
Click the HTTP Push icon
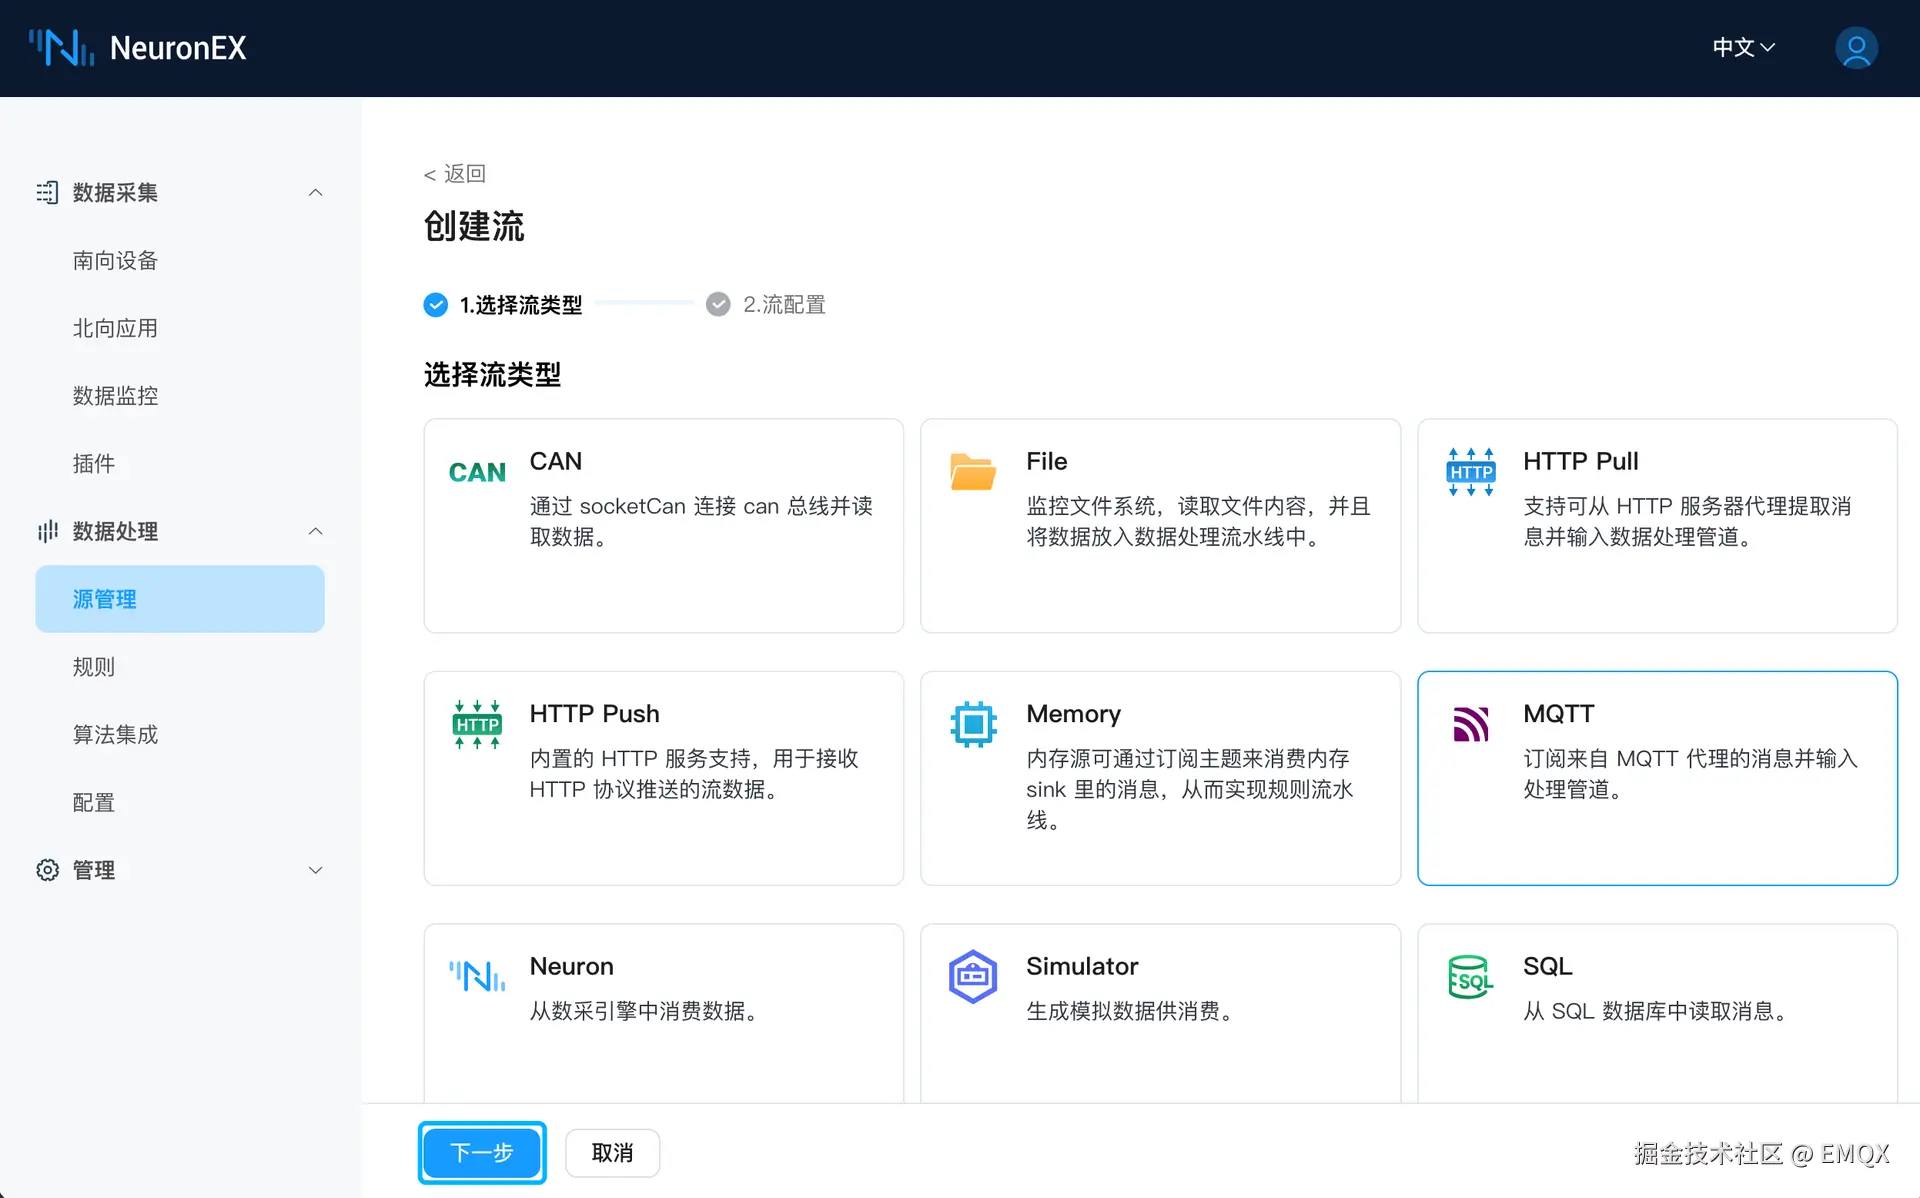[477, 724]
